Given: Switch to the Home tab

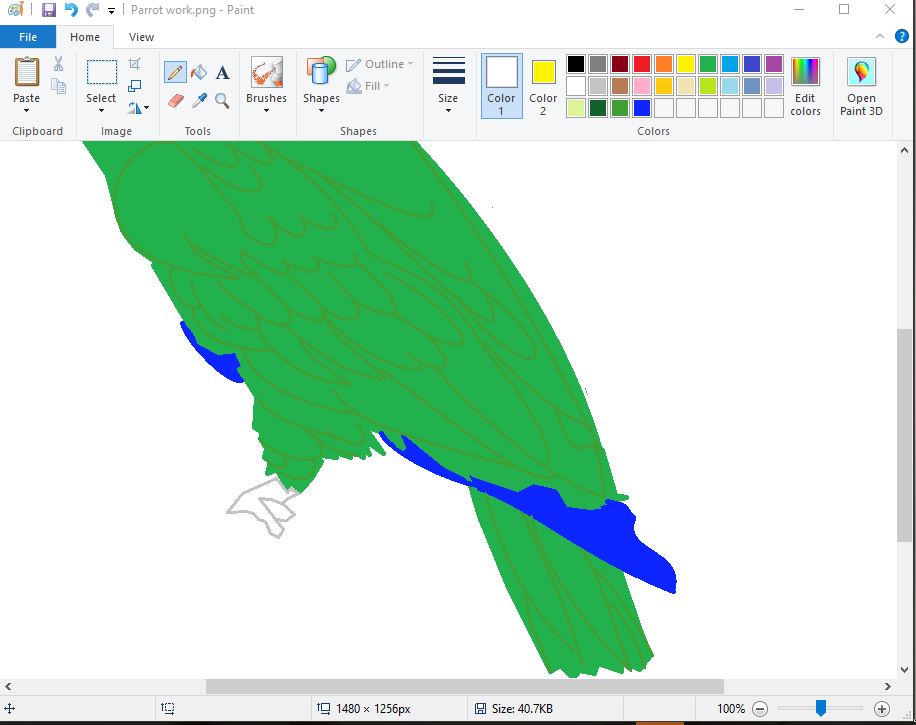Looking at the screenshot, I should pos(85,37).
